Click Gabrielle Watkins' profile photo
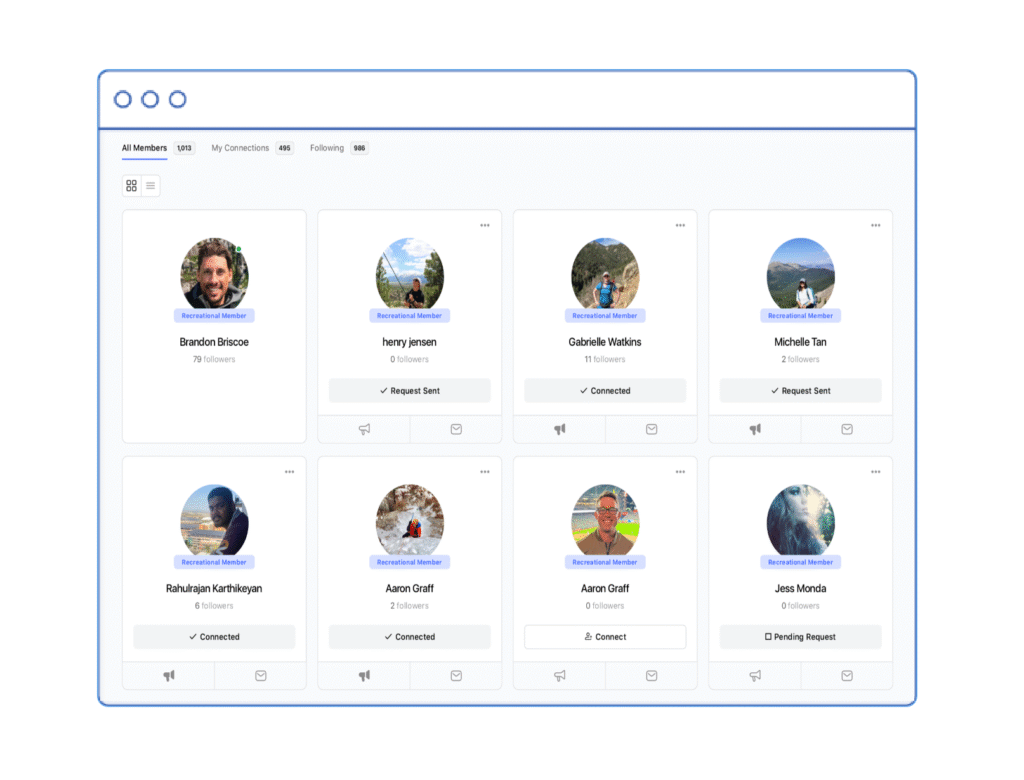Screen dimensions: 1024x780 click(x=605, y=273)
